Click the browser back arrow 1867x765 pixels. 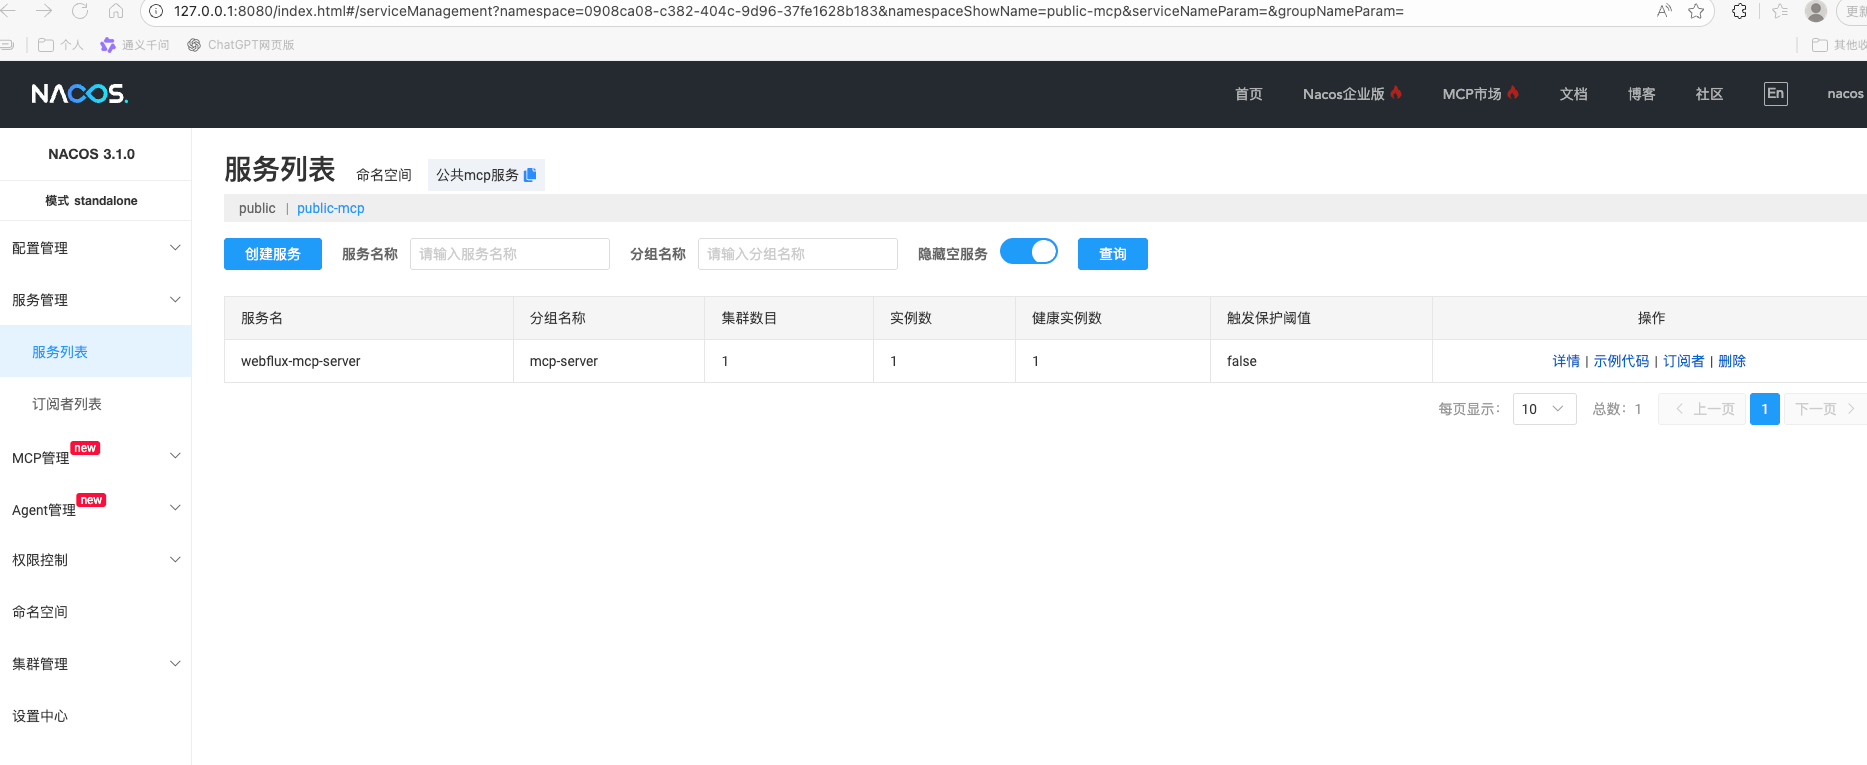[x=10, y=11]
